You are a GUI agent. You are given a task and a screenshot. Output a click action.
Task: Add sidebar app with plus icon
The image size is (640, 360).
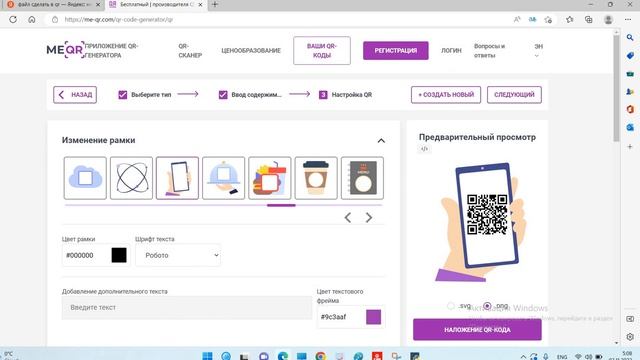[x=630, y=146]
